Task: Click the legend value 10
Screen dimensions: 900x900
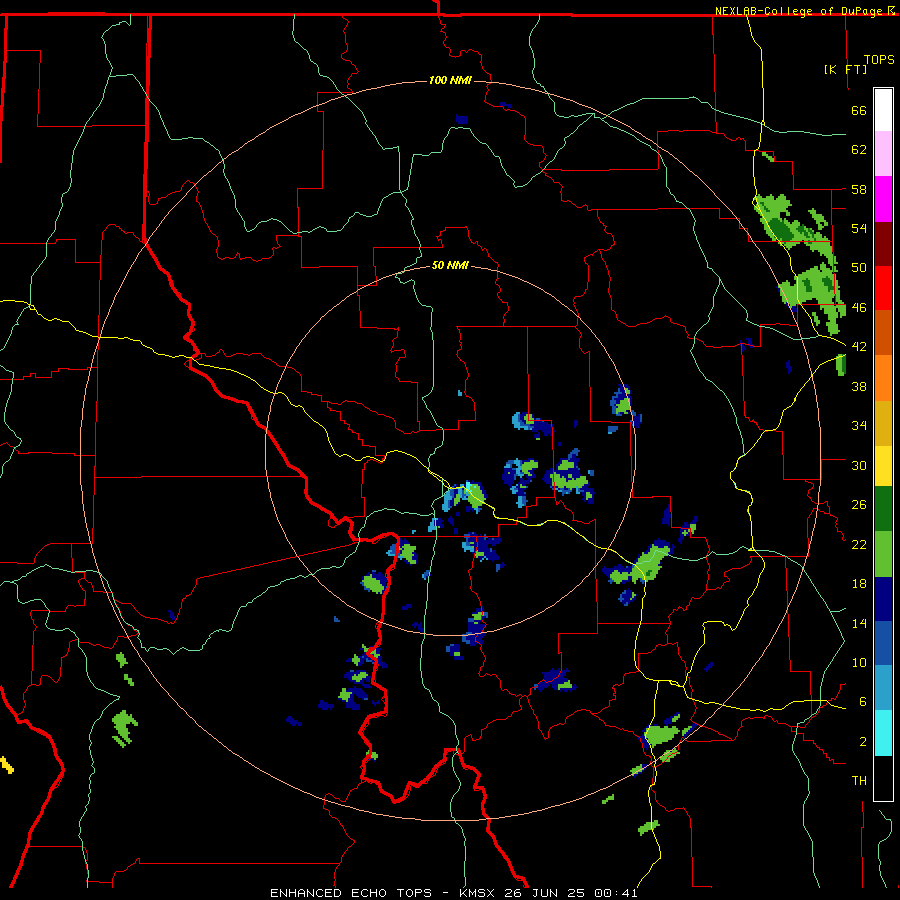Action: pos(859,662)
